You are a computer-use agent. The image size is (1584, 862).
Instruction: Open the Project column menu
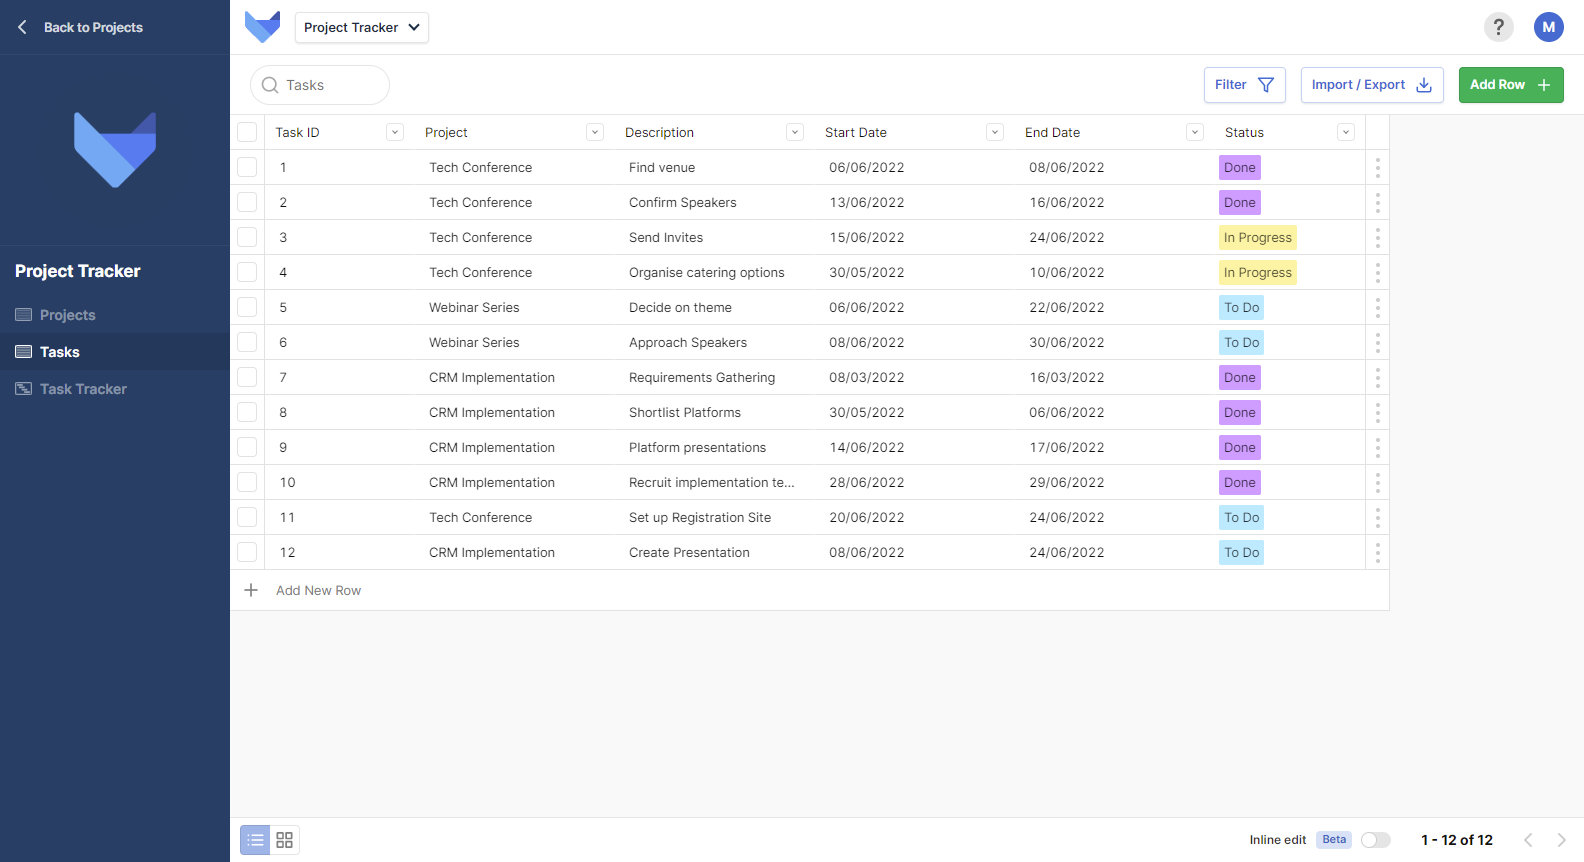[595, 132]
